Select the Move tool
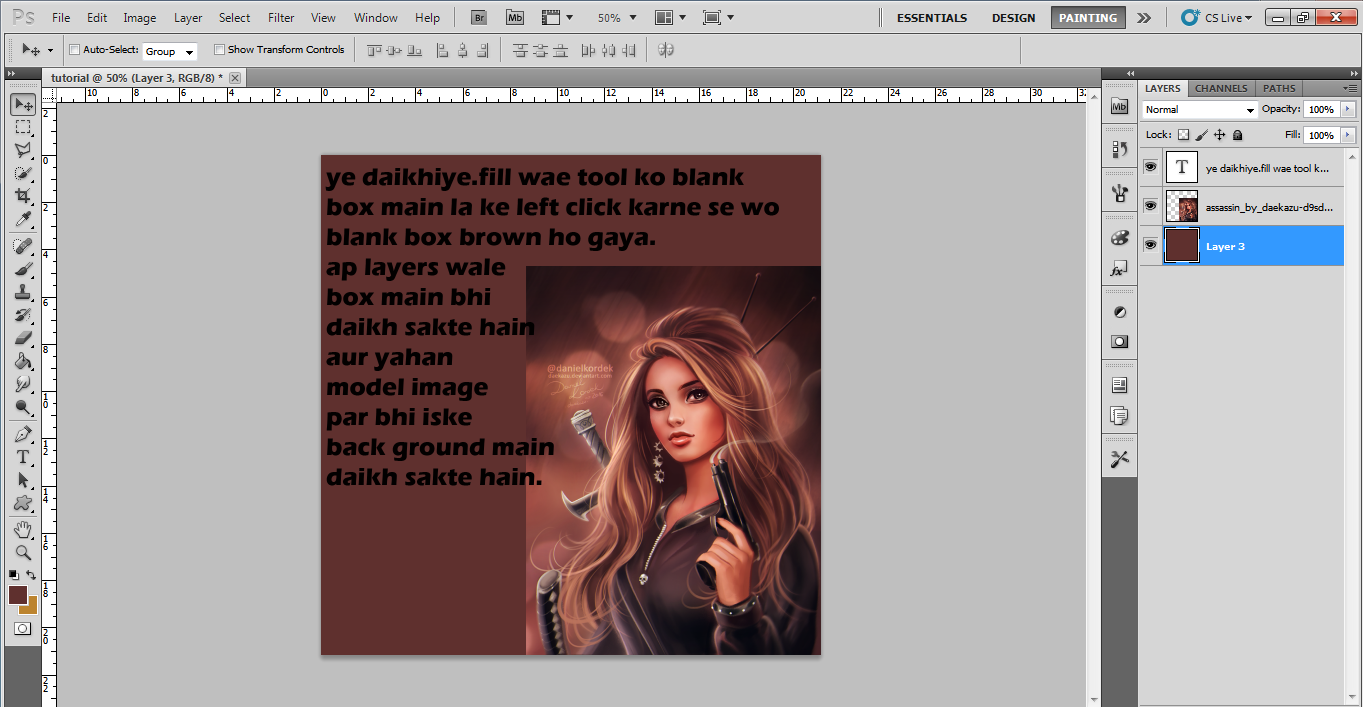Viewport: 1363px width, 707px height. [22, 104]
